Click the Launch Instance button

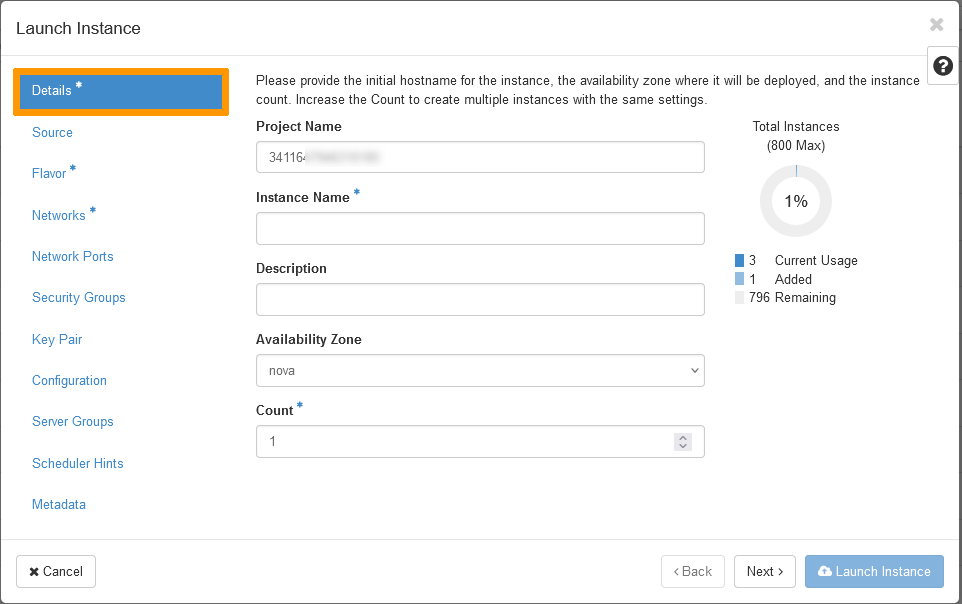pyautogui.click(x=873, y=571)
